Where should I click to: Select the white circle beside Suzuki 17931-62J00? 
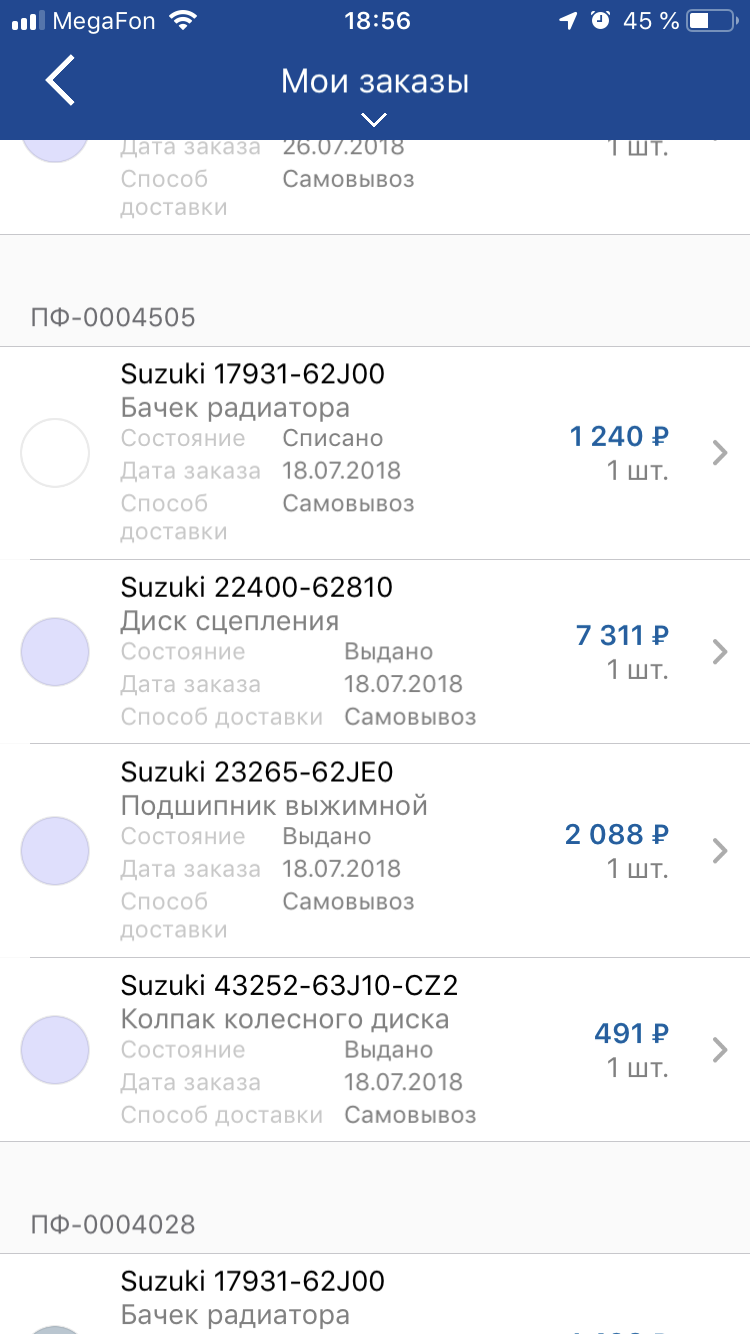pos(55,453)
